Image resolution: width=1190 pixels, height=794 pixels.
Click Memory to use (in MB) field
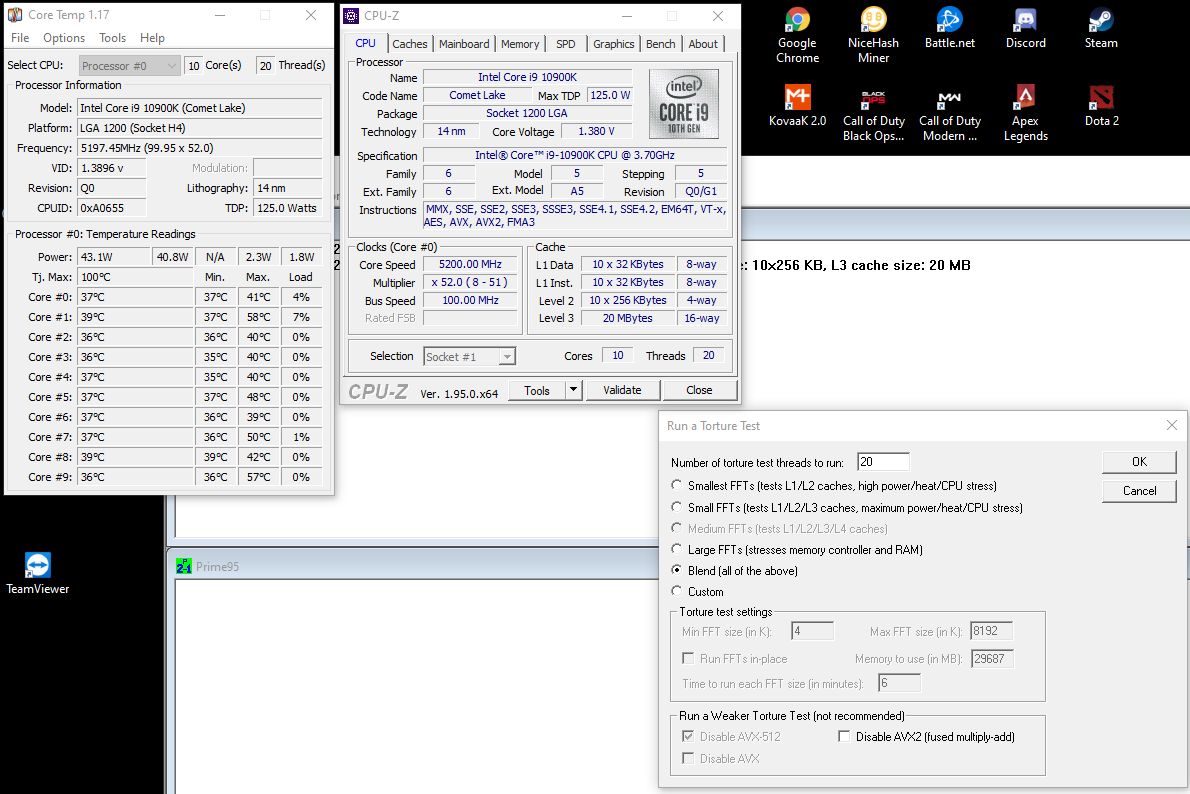pos(993,658)
